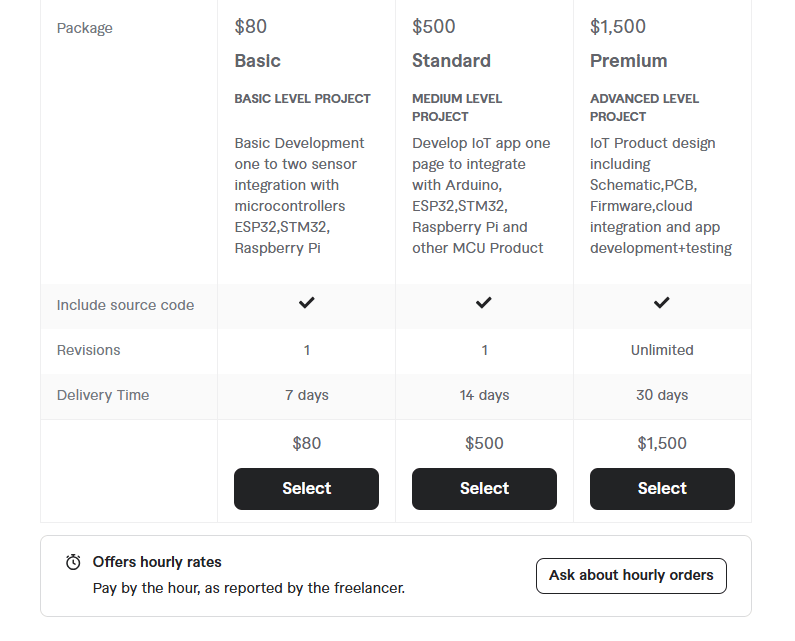This screenshot has height=641, width=795.
Task: Click the Package column label
Action: [x=85, y=28]
